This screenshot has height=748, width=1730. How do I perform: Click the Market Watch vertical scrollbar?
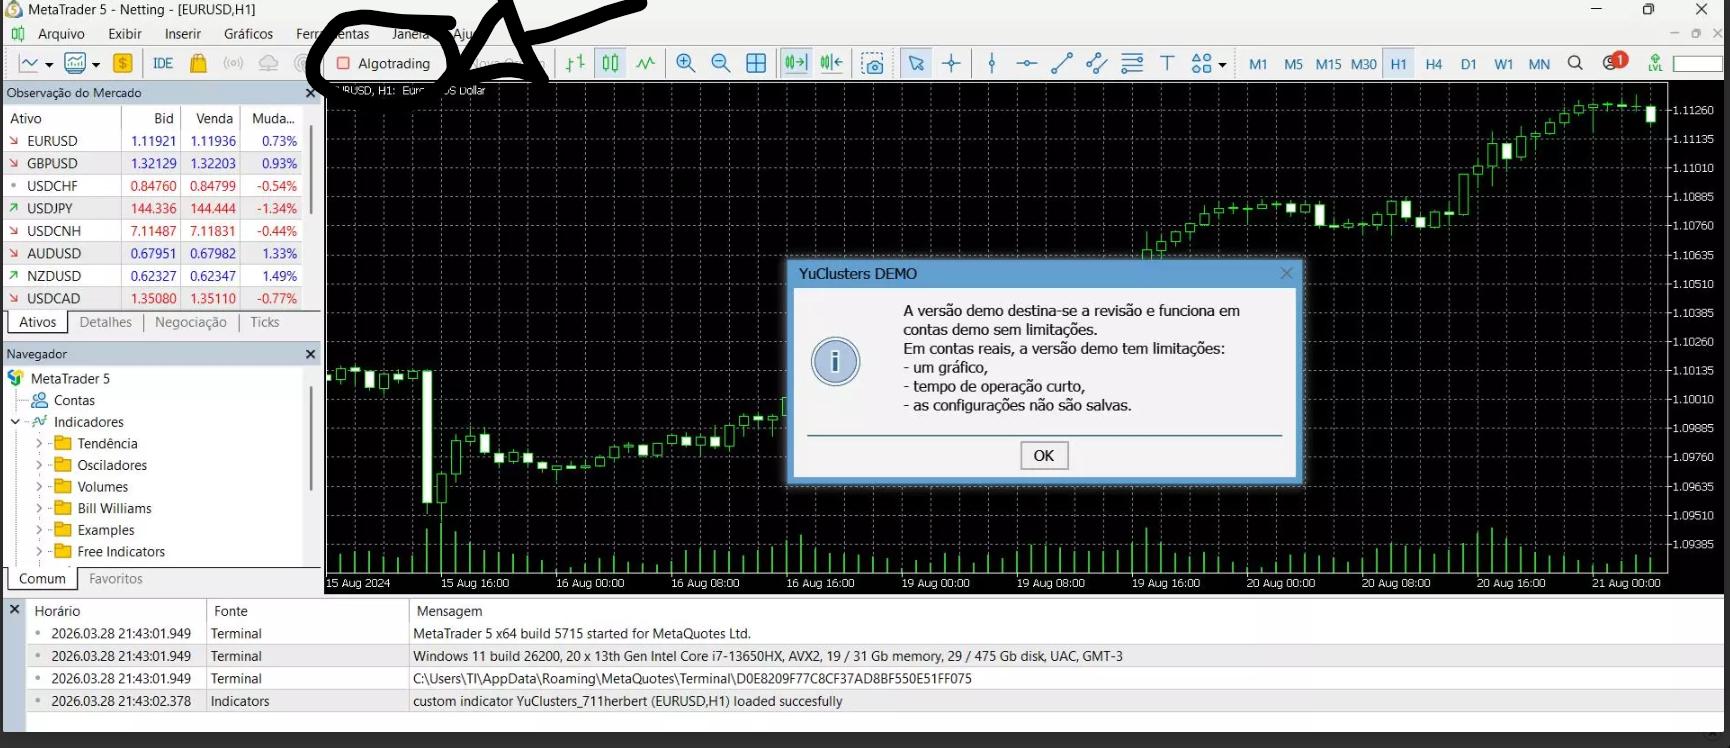coord(311,170)
